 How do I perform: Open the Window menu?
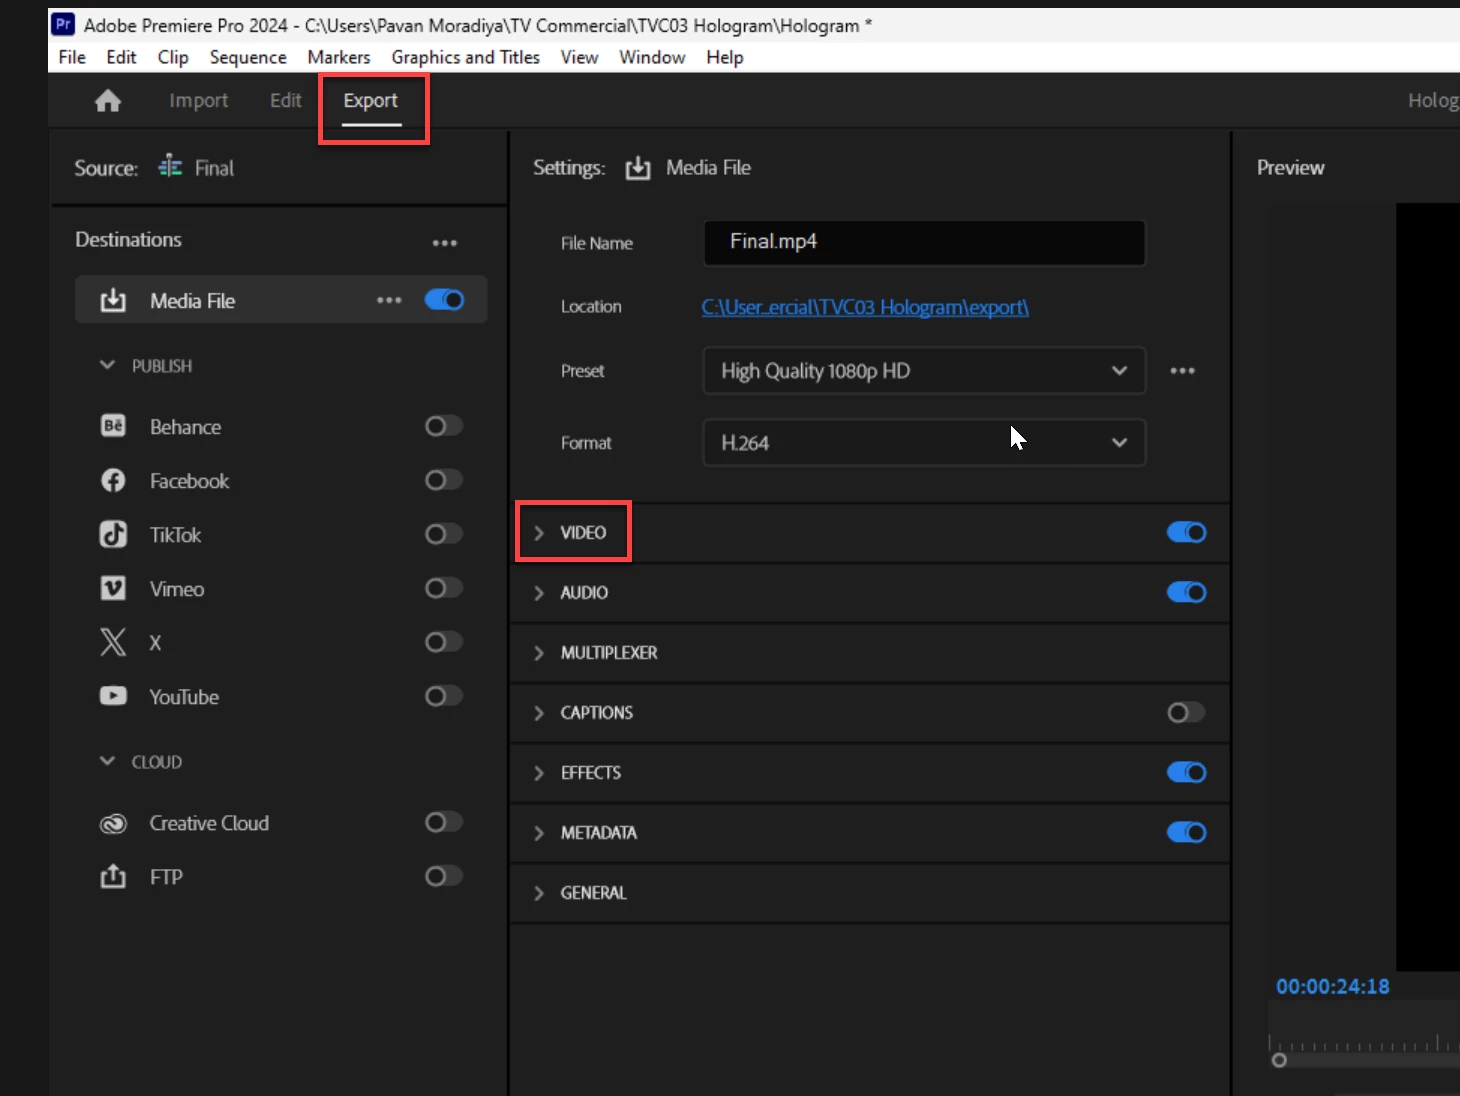[652, 57]
